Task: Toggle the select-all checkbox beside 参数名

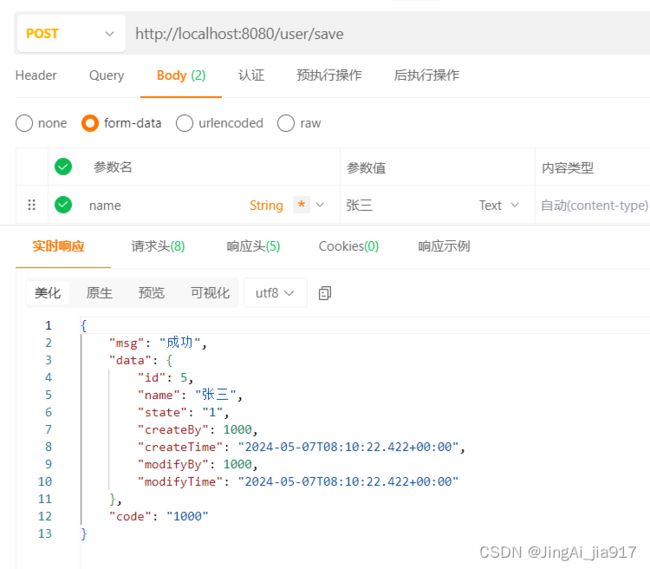Action: 63,167
